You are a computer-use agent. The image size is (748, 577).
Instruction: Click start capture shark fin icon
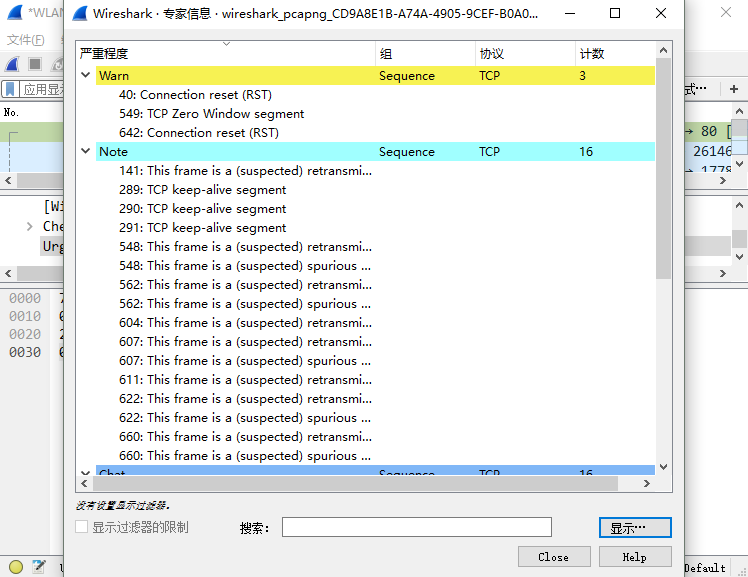tap(12, 64)
